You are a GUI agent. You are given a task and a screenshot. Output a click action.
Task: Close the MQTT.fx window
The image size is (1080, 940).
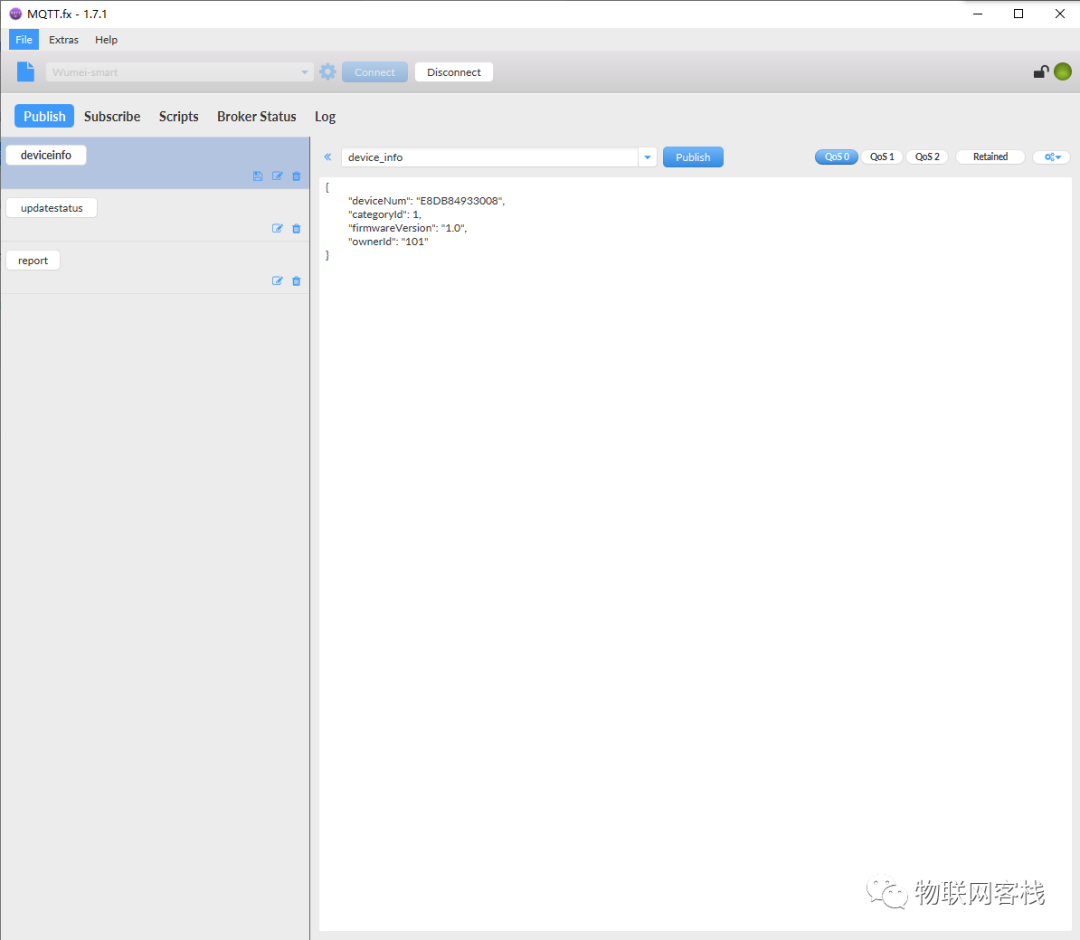(x=1060, y=14)
